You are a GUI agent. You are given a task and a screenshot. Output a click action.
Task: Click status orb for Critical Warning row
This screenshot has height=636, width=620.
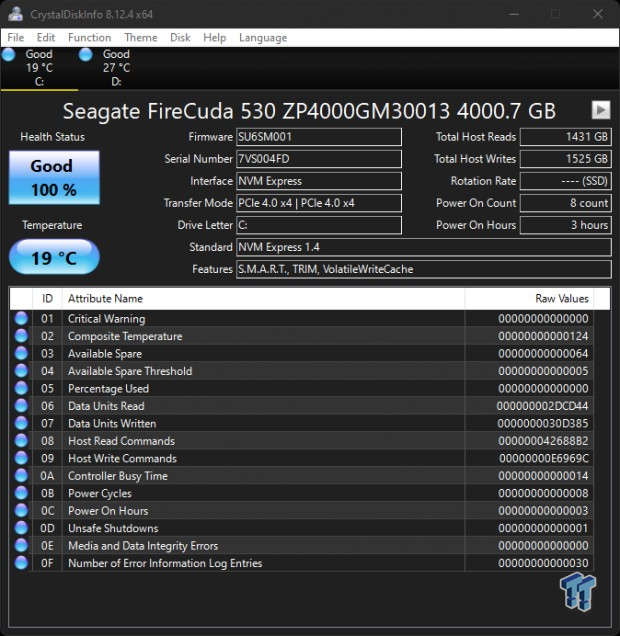(21, 318)
